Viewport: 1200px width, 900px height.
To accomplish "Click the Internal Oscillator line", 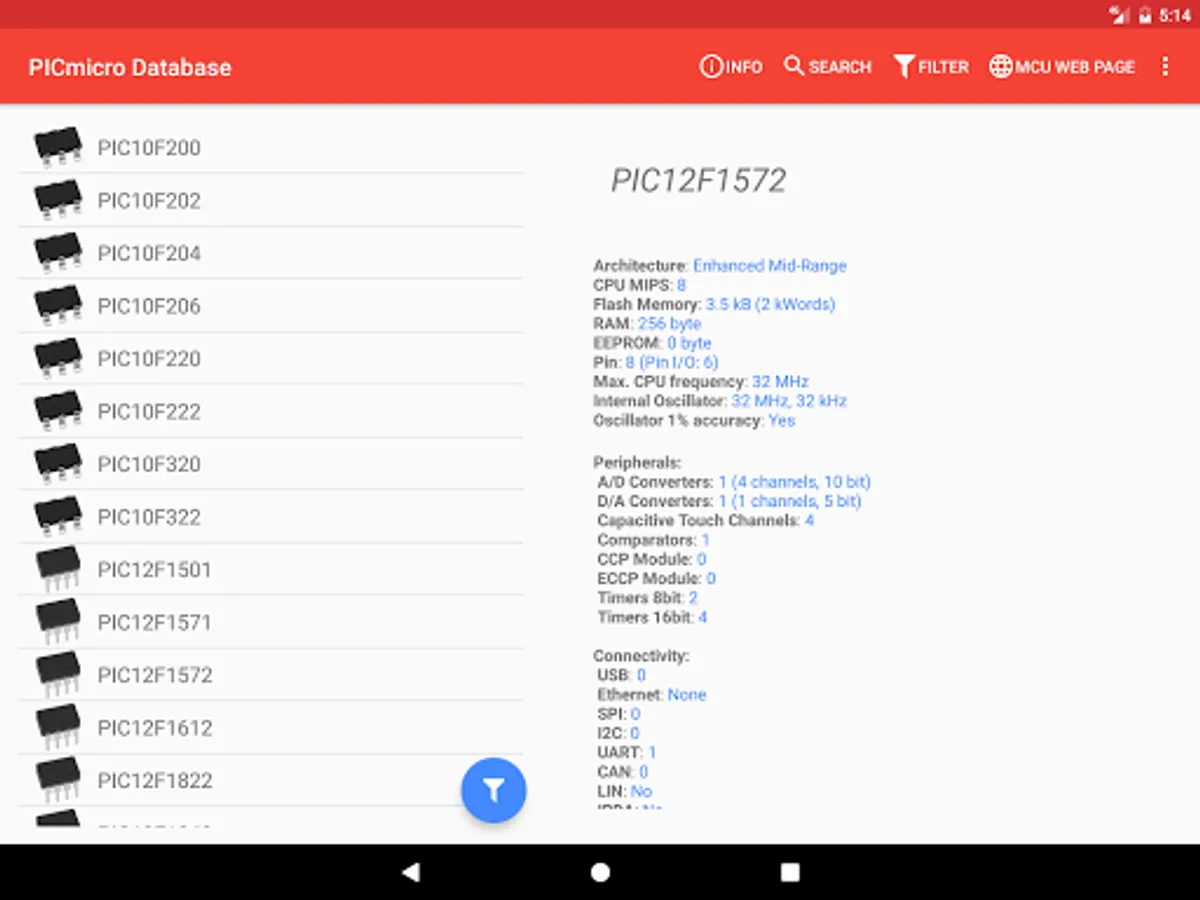I will tap(720, 401).
